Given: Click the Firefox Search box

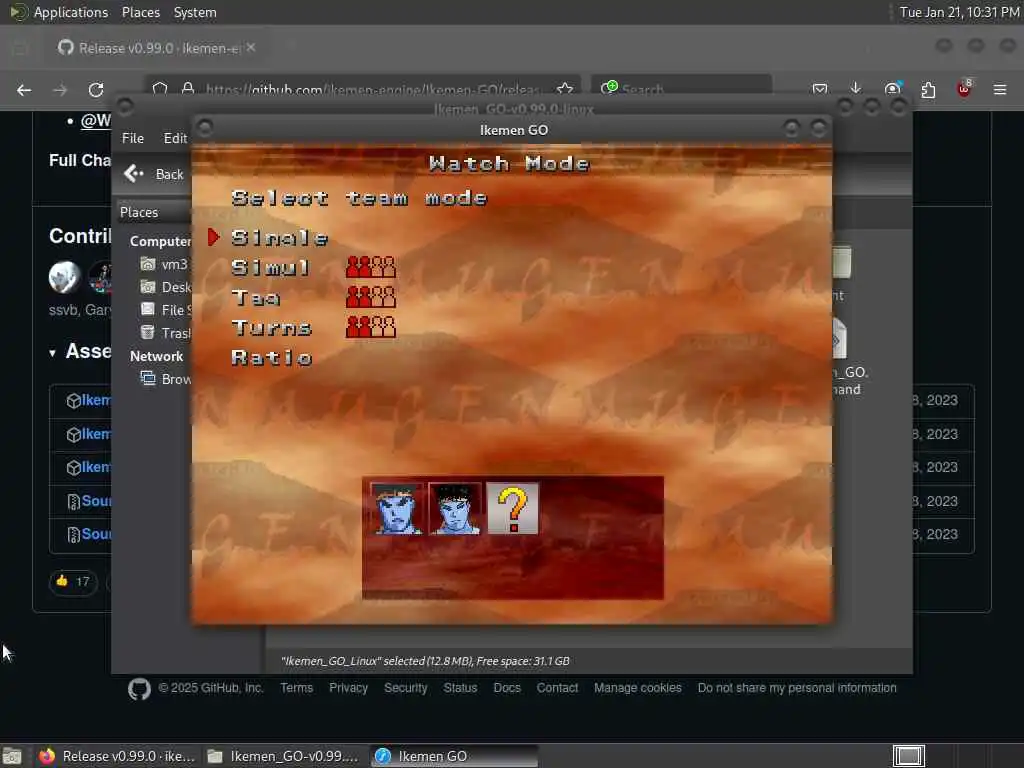Looking at the screenshot, I should 682,89.
